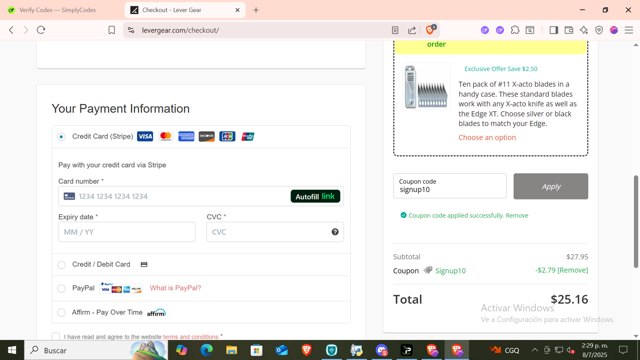Select PayPal payment option
640x360 pixels.
(61, 289)
